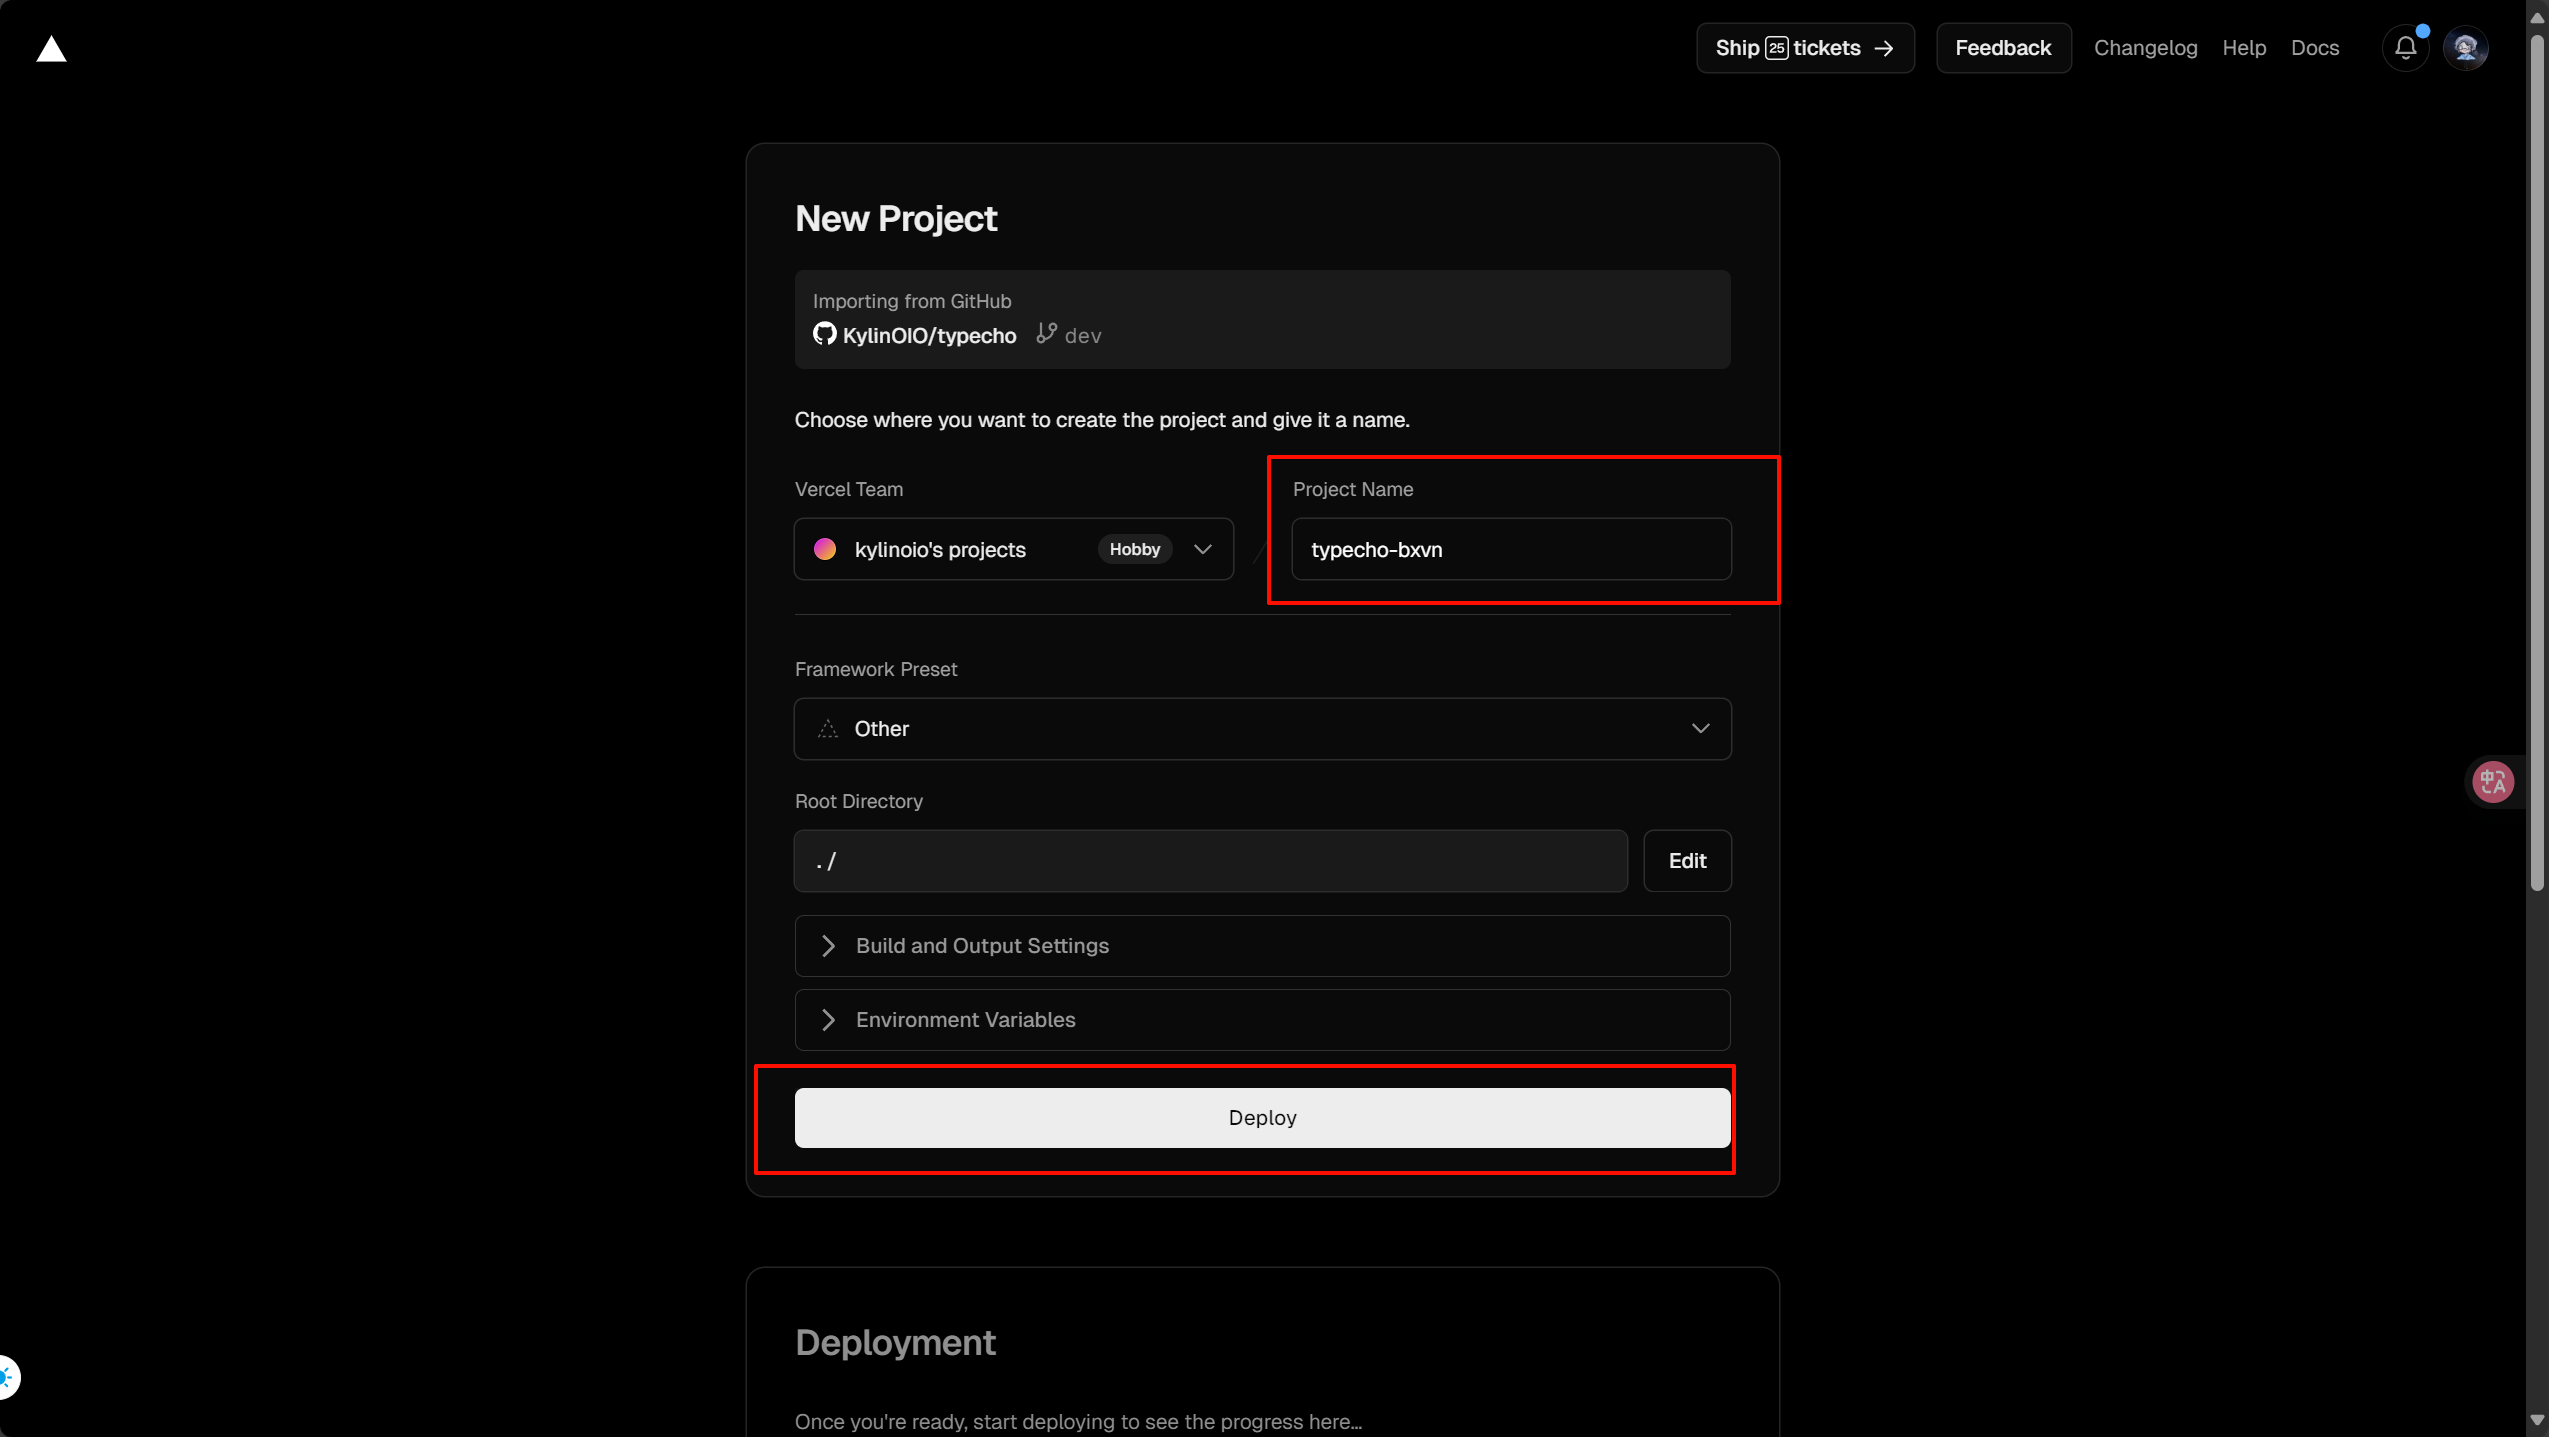Edit the Root Directory

1687,861
